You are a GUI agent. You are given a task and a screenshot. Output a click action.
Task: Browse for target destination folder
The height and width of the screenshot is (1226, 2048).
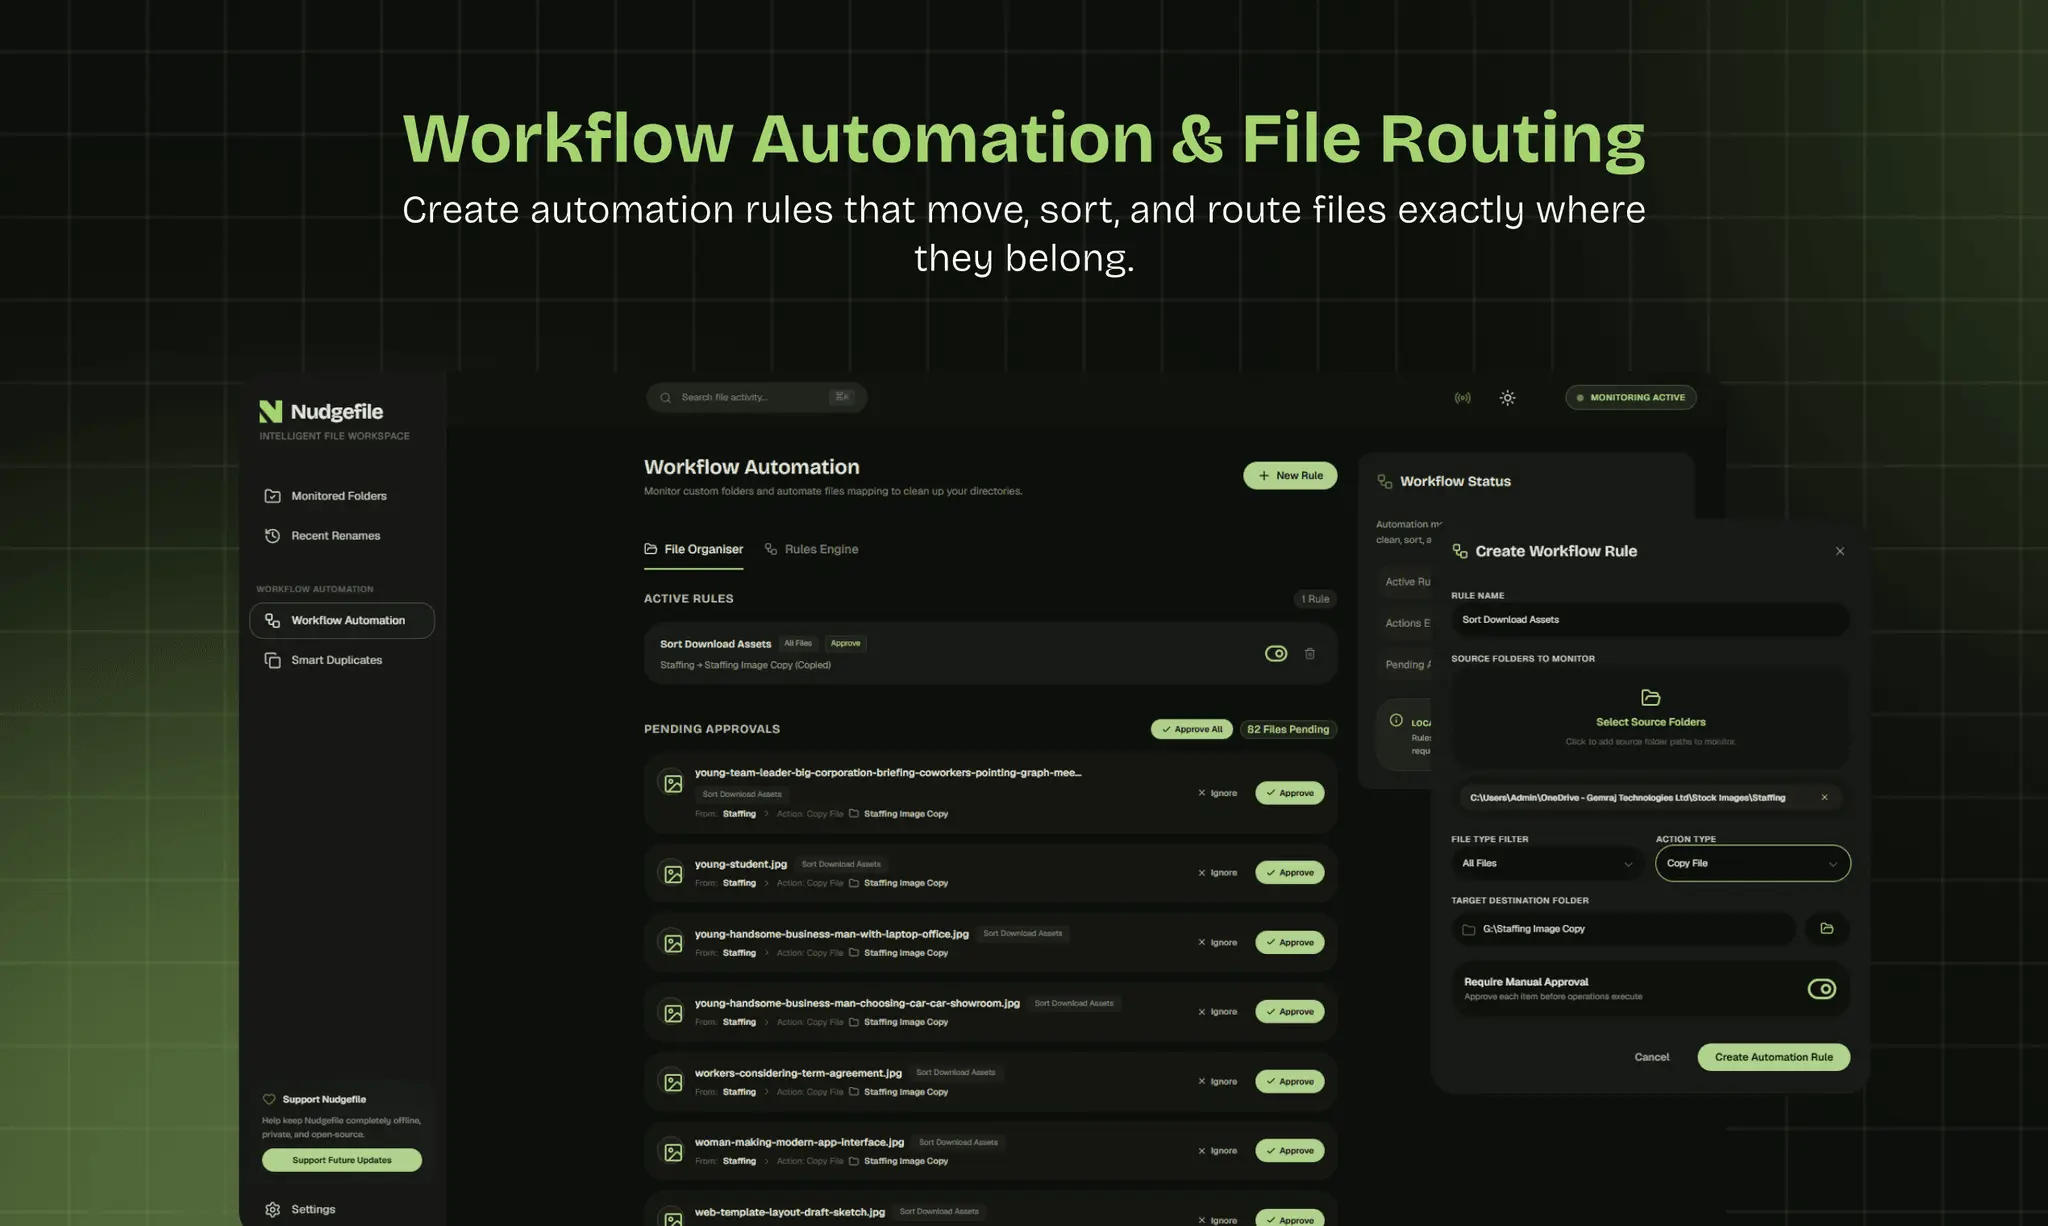[x=1827, y=929]
